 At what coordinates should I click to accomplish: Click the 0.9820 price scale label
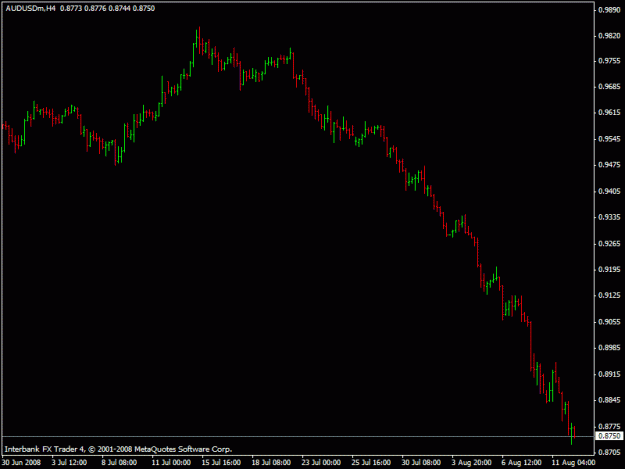[x=609, y=36]
